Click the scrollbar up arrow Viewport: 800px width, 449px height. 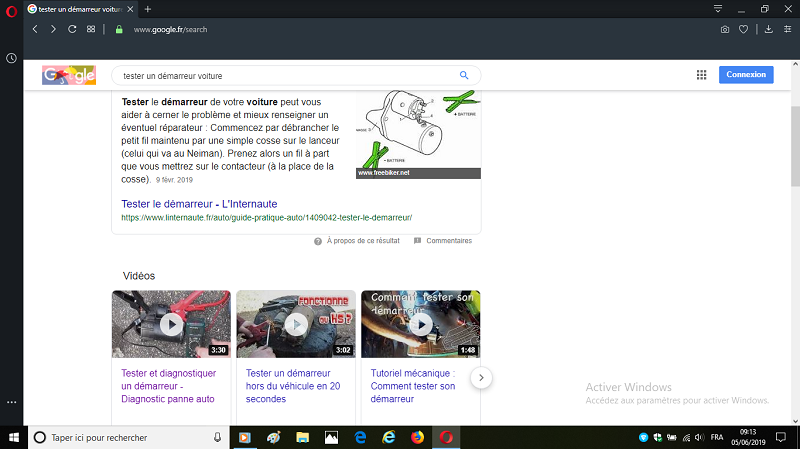pos(795,64)
